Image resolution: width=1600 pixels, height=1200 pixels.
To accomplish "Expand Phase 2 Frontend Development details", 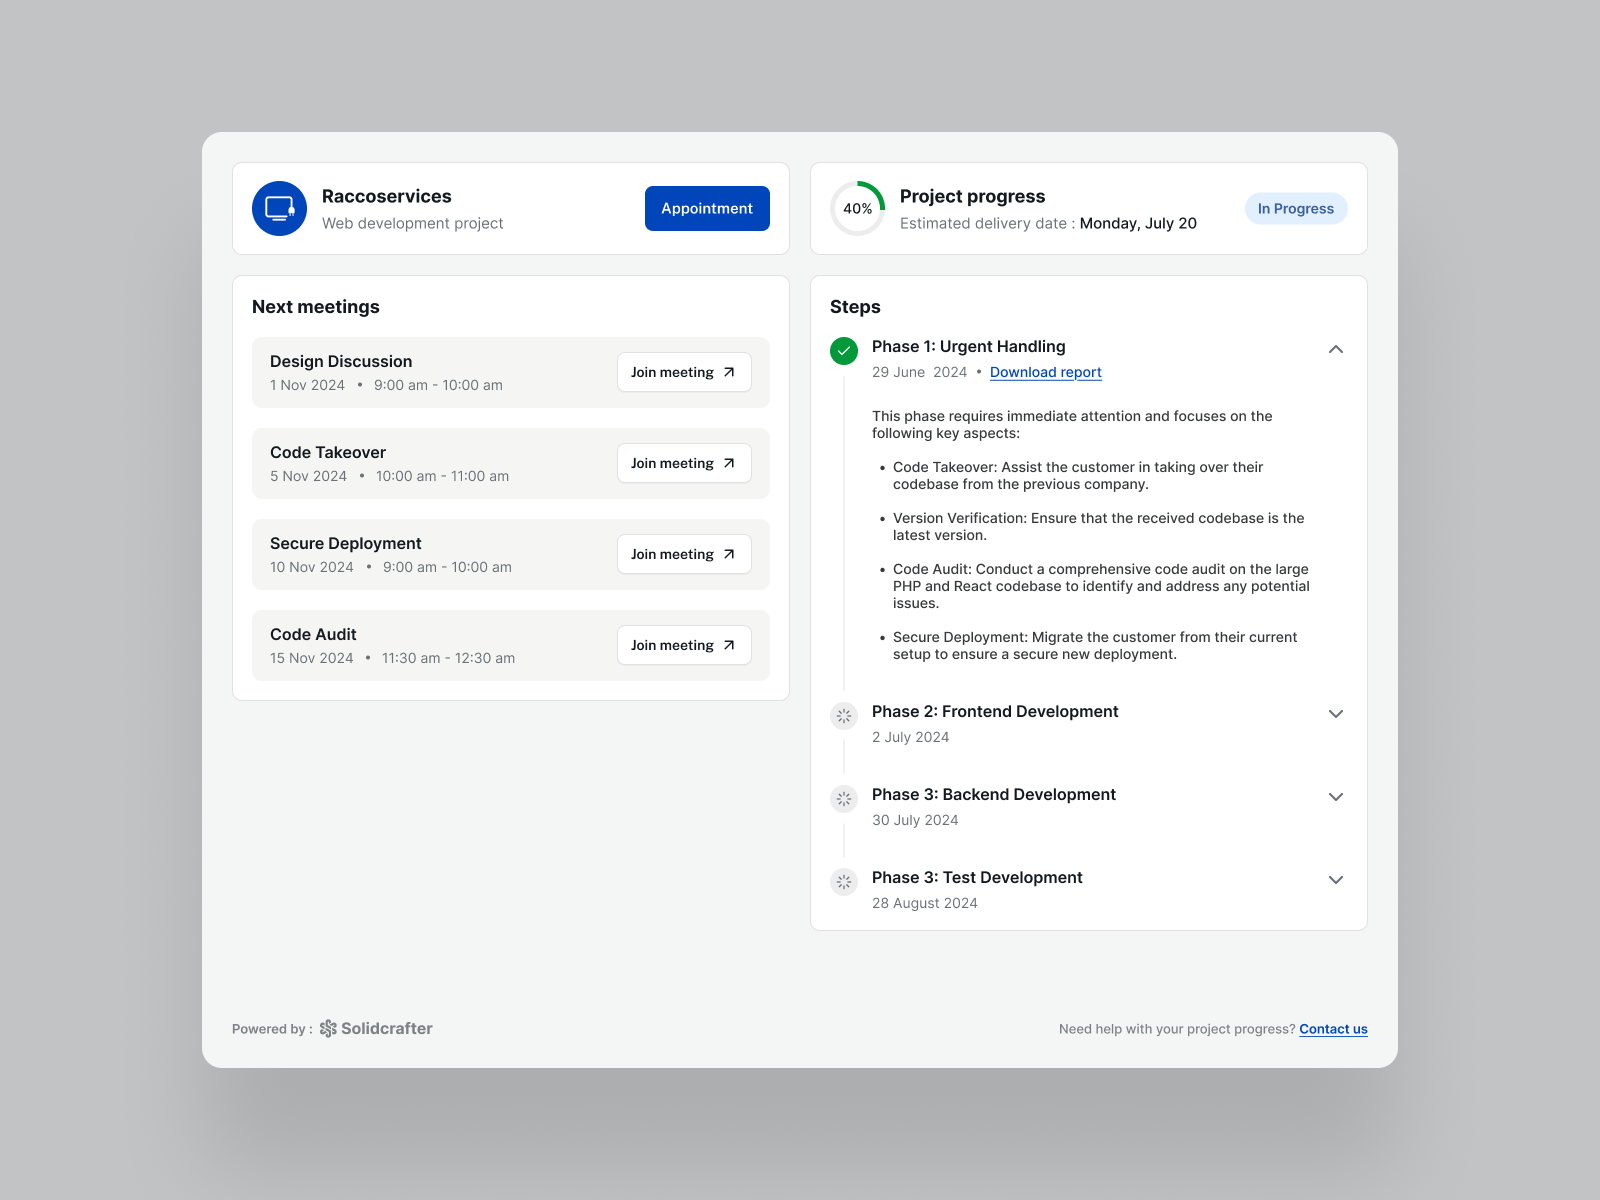I will pyautogui.click(x=1335, y=713).
